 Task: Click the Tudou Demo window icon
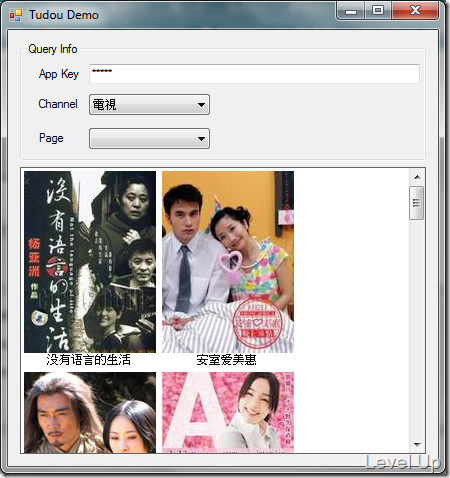(16, 15)
